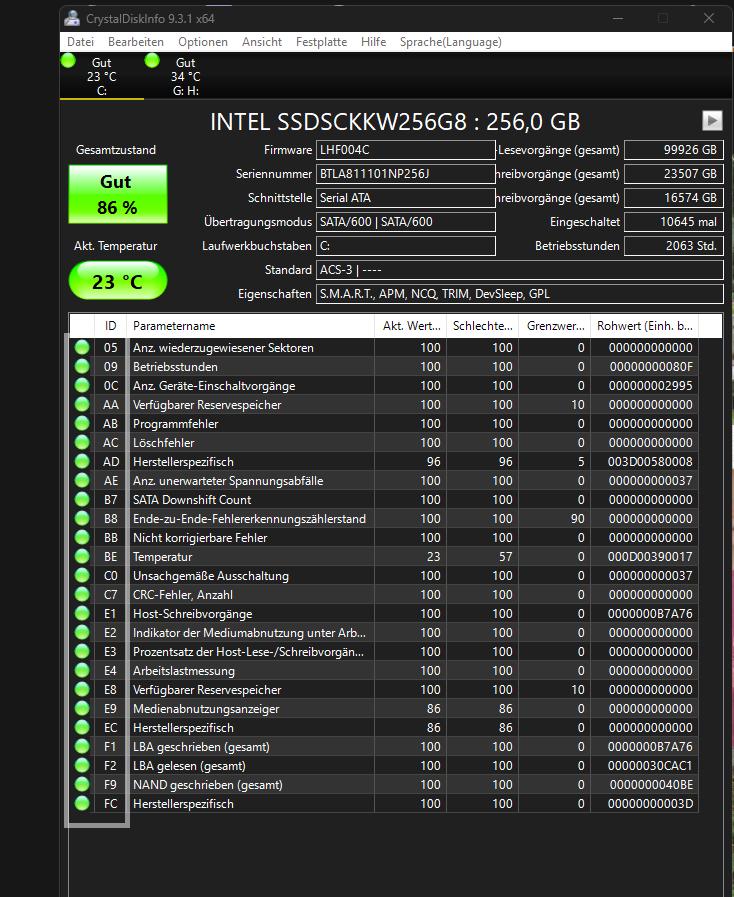Open the Optionen menu
The height and width of the screenshot is (897, 734).
click(x=203, y=42)
